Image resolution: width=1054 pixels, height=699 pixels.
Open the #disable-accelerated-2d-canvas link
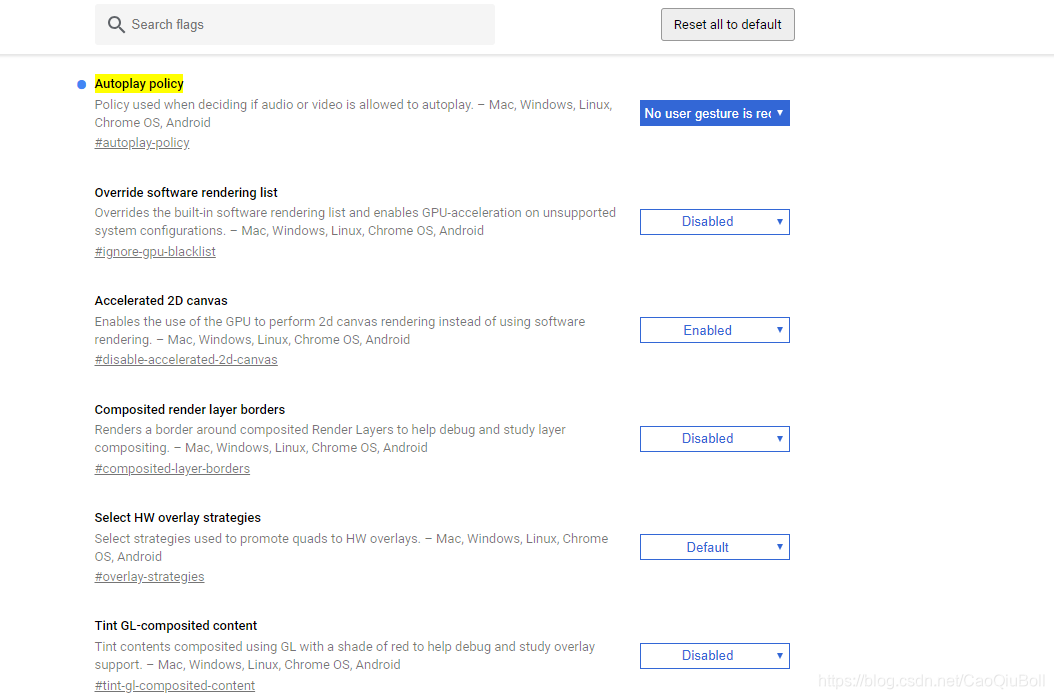[186, 359]
